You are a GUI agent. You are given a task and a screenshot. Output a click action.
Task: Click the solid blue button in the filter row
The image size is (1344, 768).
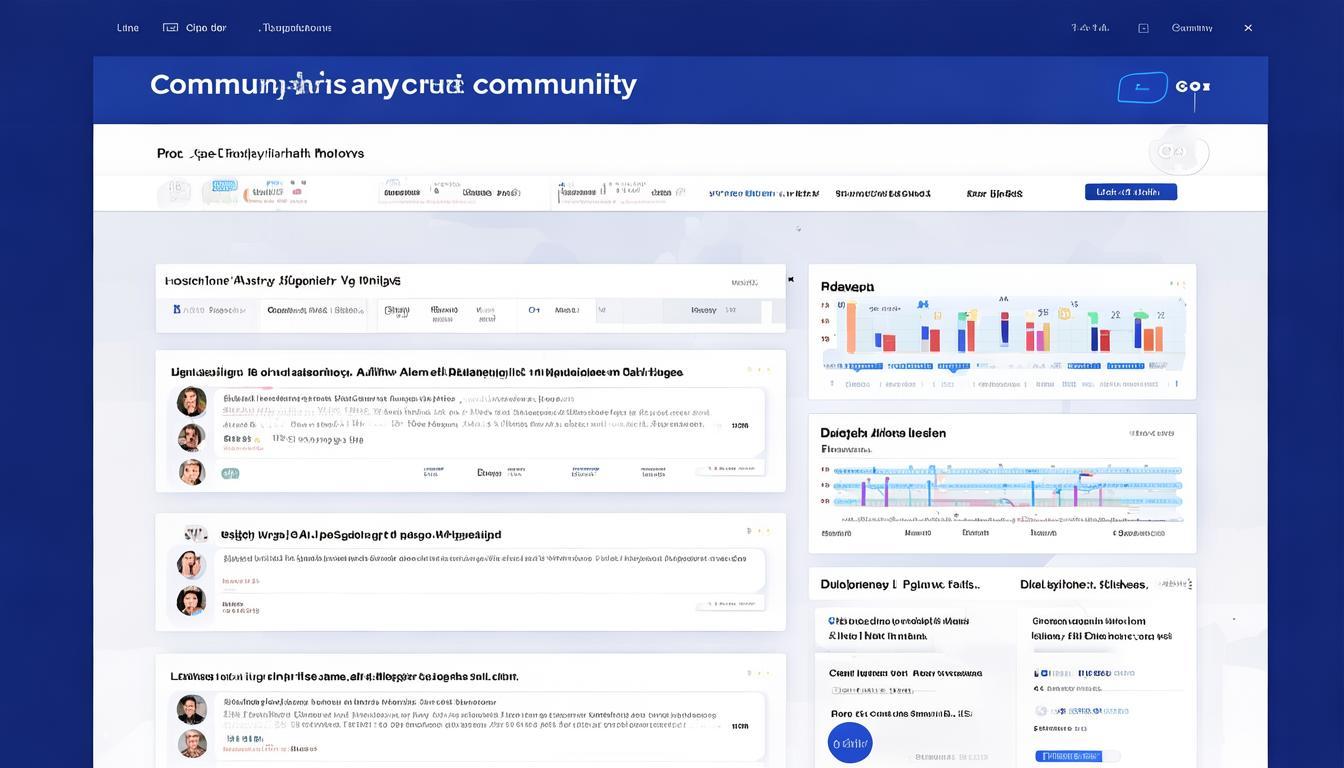[1130, 192]
